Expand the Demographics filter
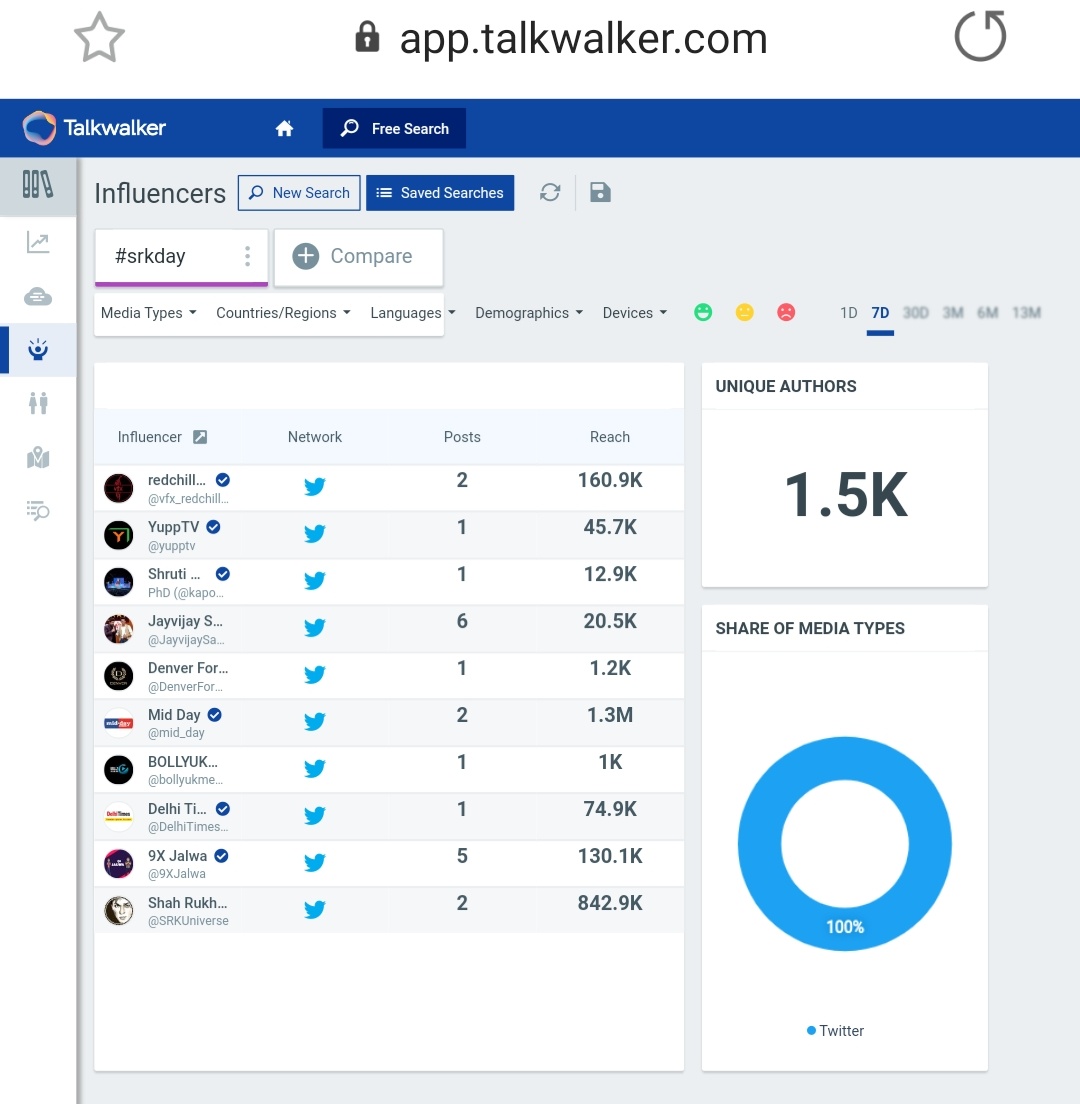This screenshot has width=1080, height=1104. tap(529, 313)
